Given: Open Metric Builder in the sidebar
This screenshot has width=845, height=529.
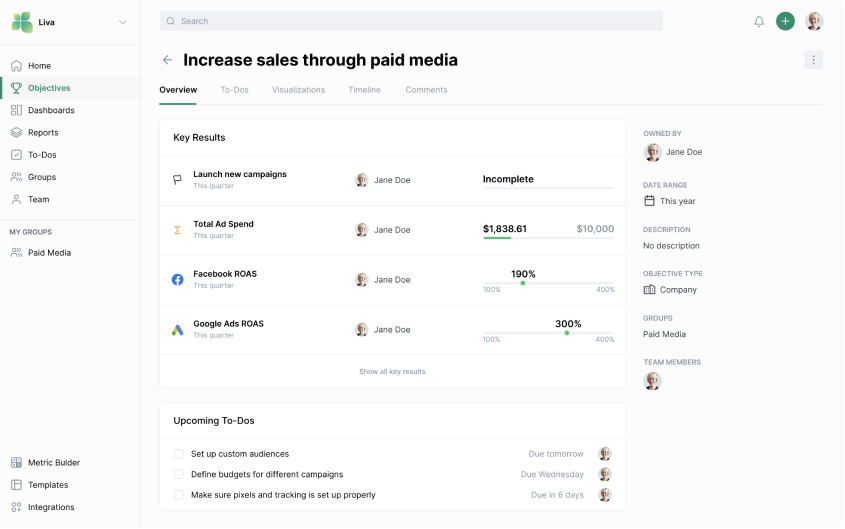Looking at the screenshot, I should (53, 463).
